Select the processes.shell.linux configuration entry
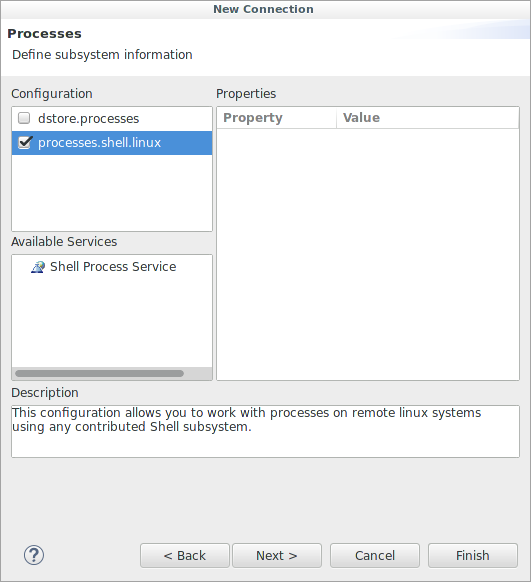The image size is (531, 582). [x=112, y=143]
